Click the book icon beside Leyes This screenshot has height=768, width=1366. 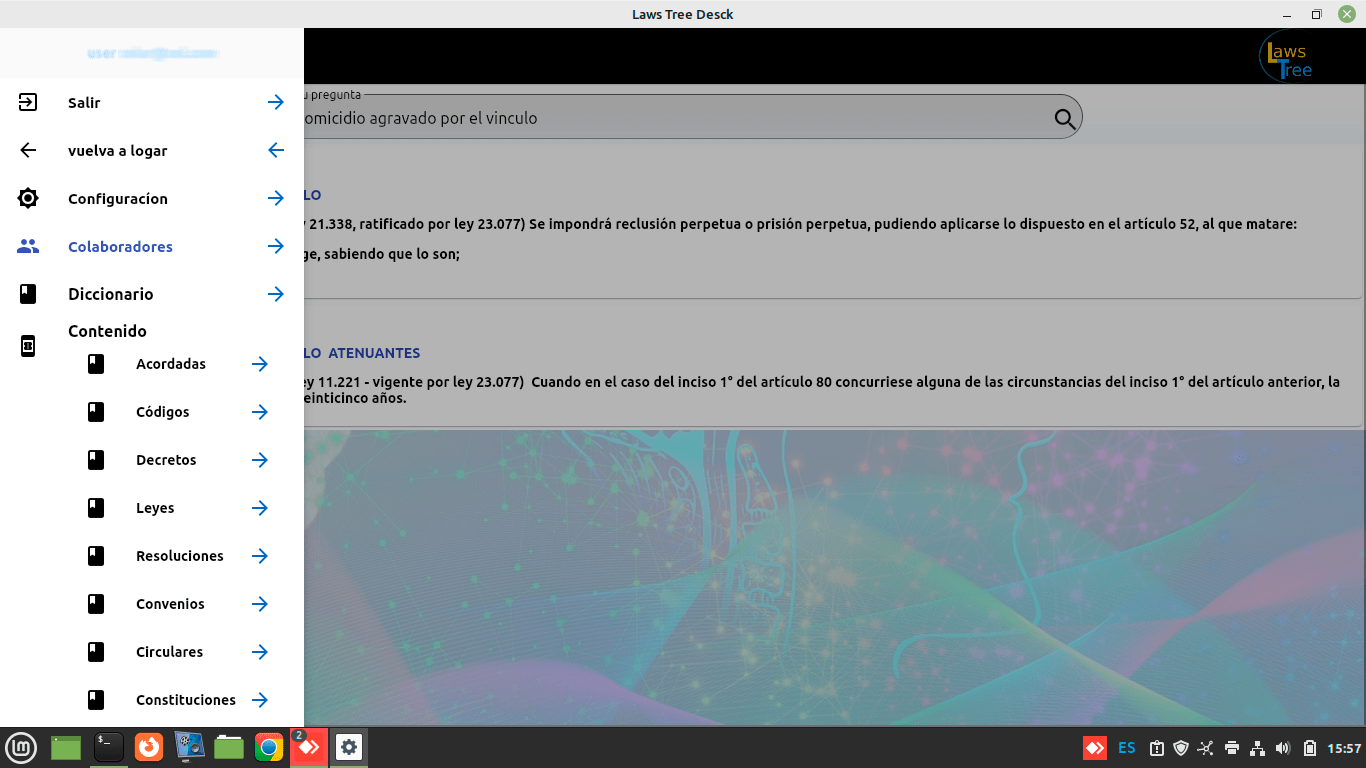[96, 508]
